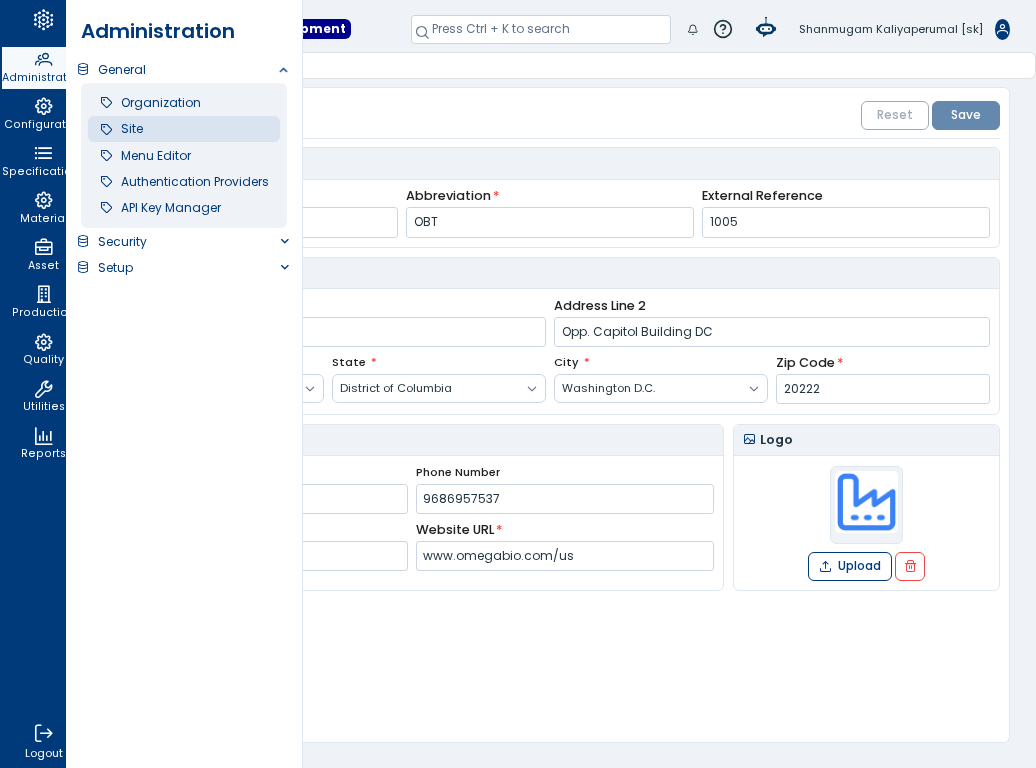This screenshot has width=1036, height=768.
Task: Click the search magnifier icon
Action: point(422,32)
